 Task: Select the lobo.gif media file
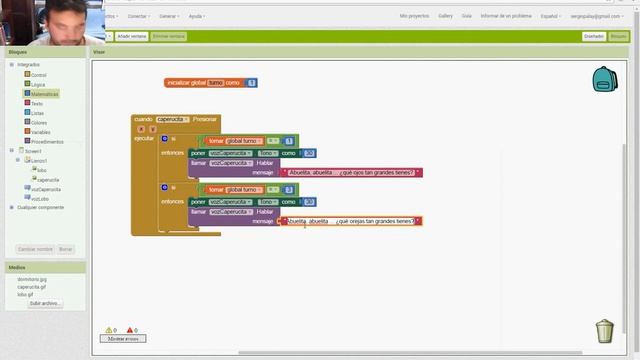pyautogui.click(x=25, y=294)
